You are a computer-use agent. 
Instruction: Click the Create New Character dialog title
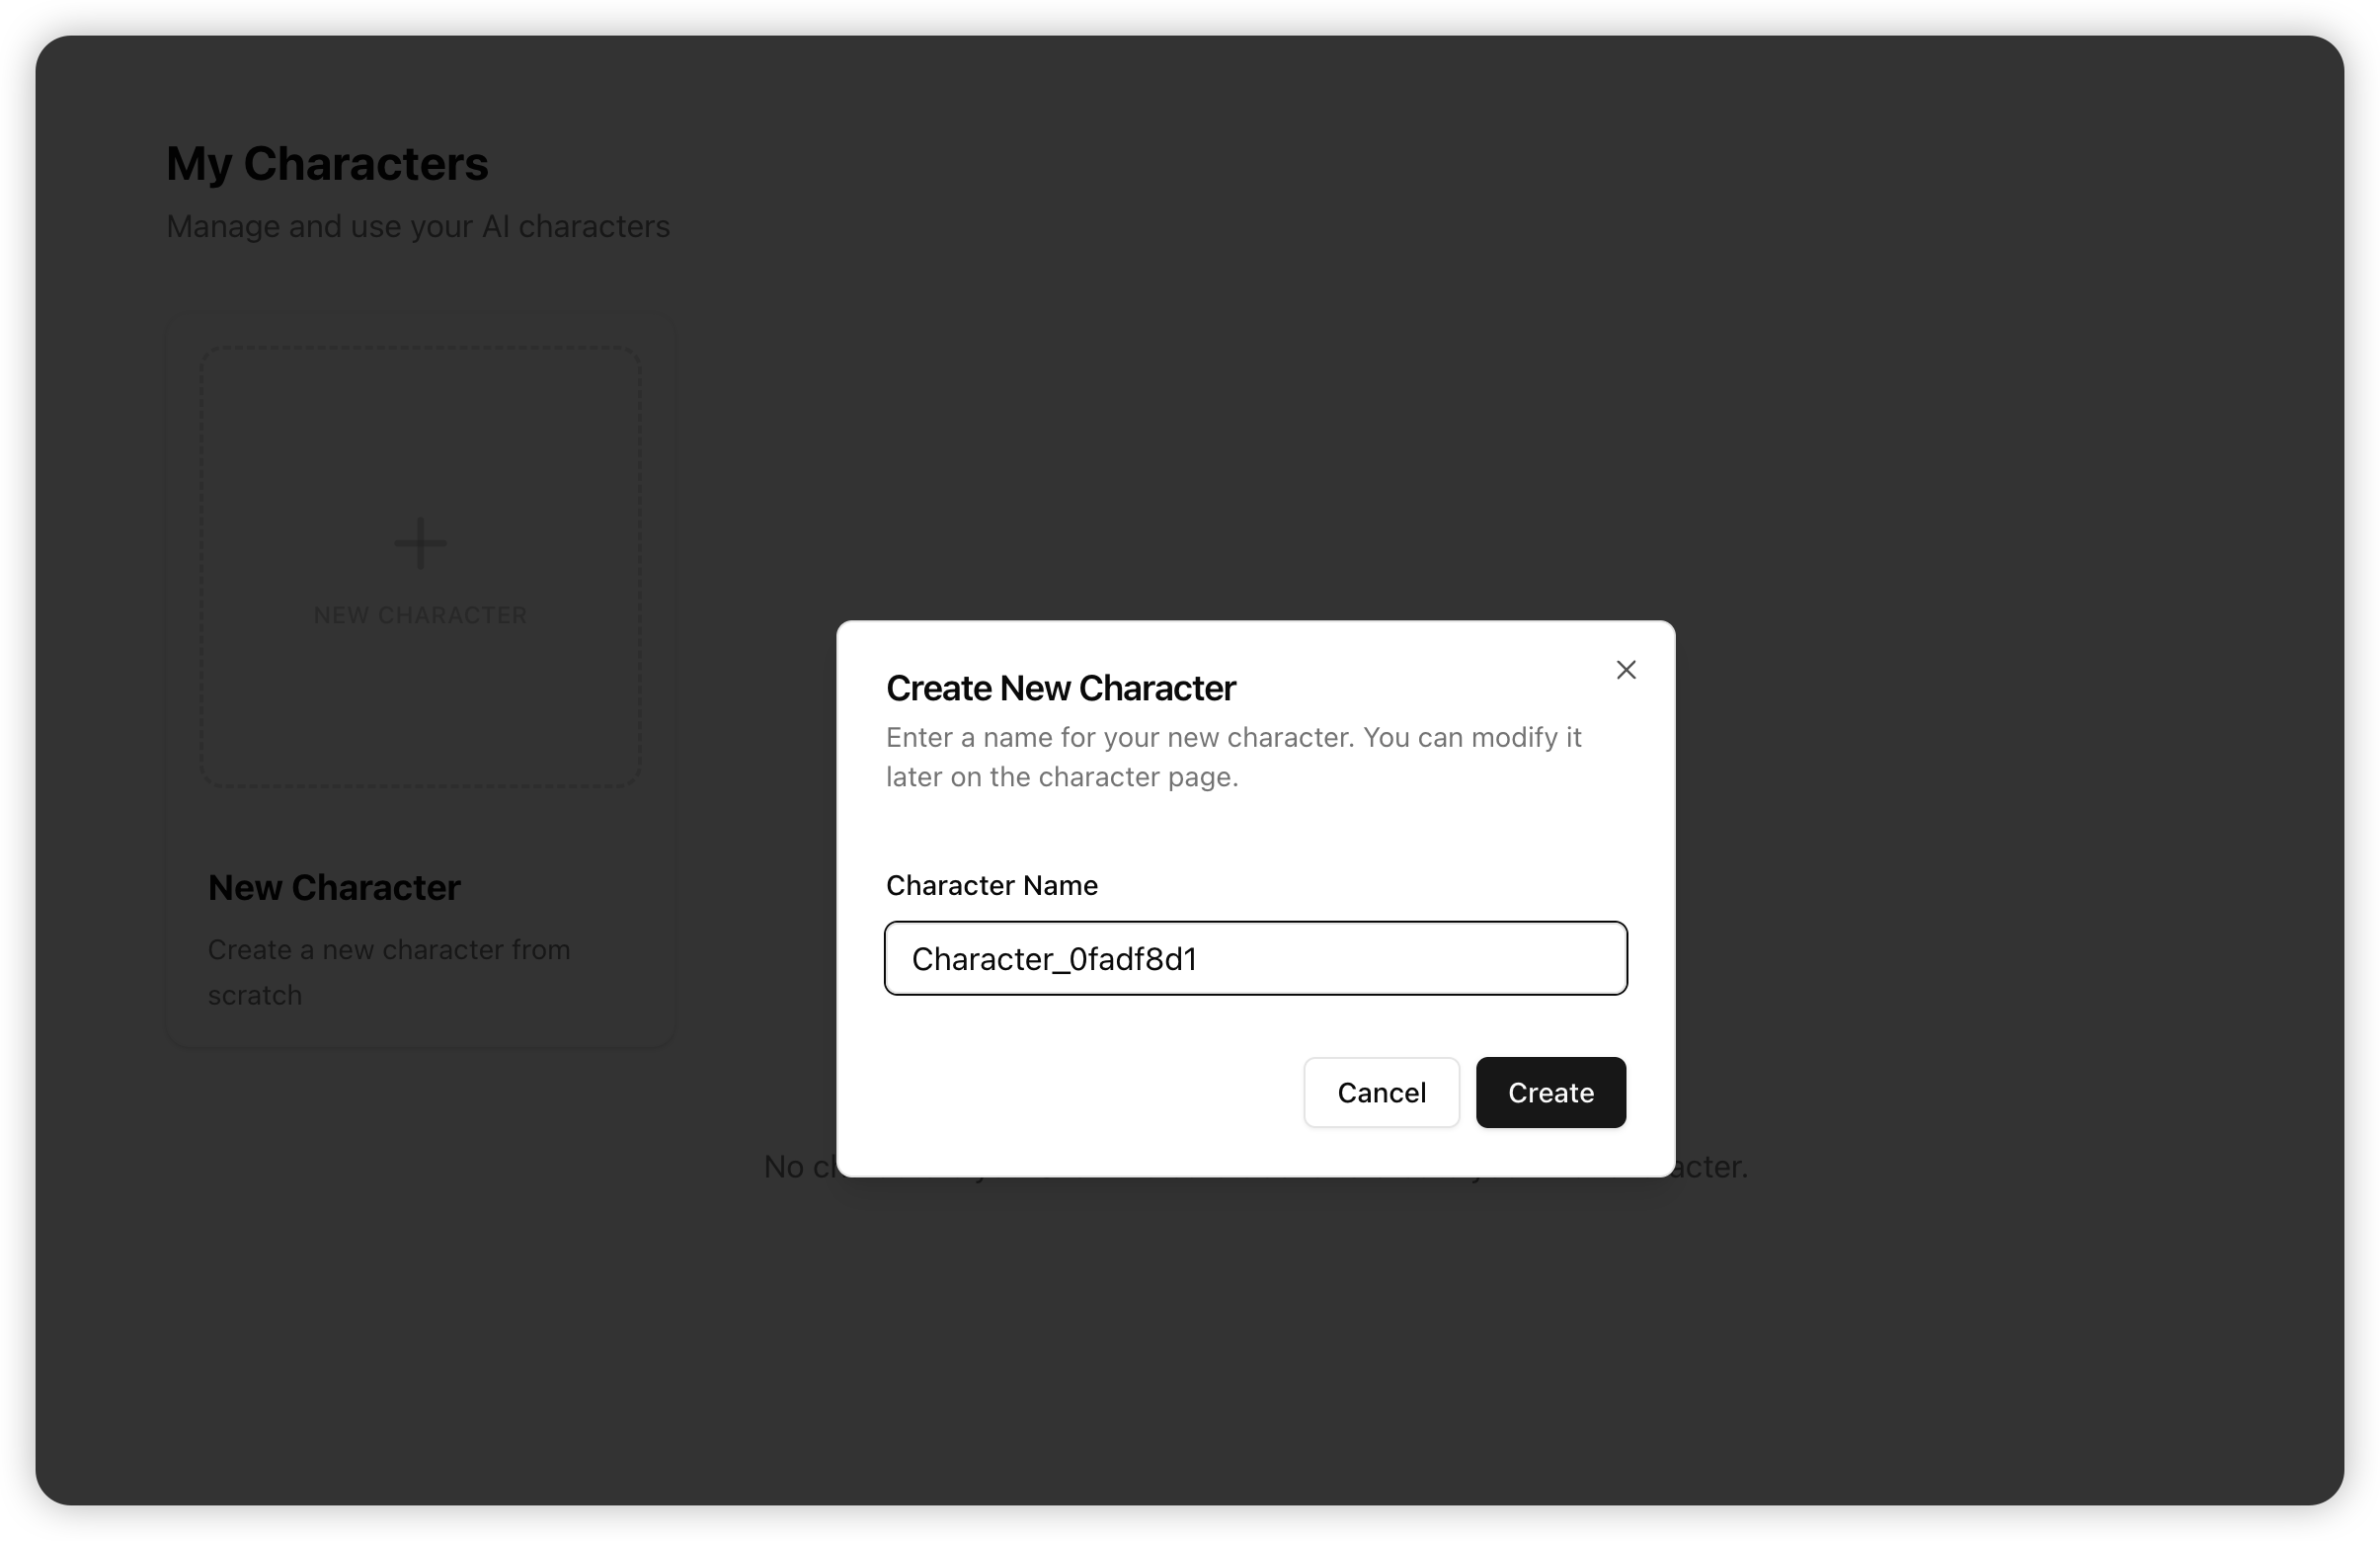(x=1059, y=687)
